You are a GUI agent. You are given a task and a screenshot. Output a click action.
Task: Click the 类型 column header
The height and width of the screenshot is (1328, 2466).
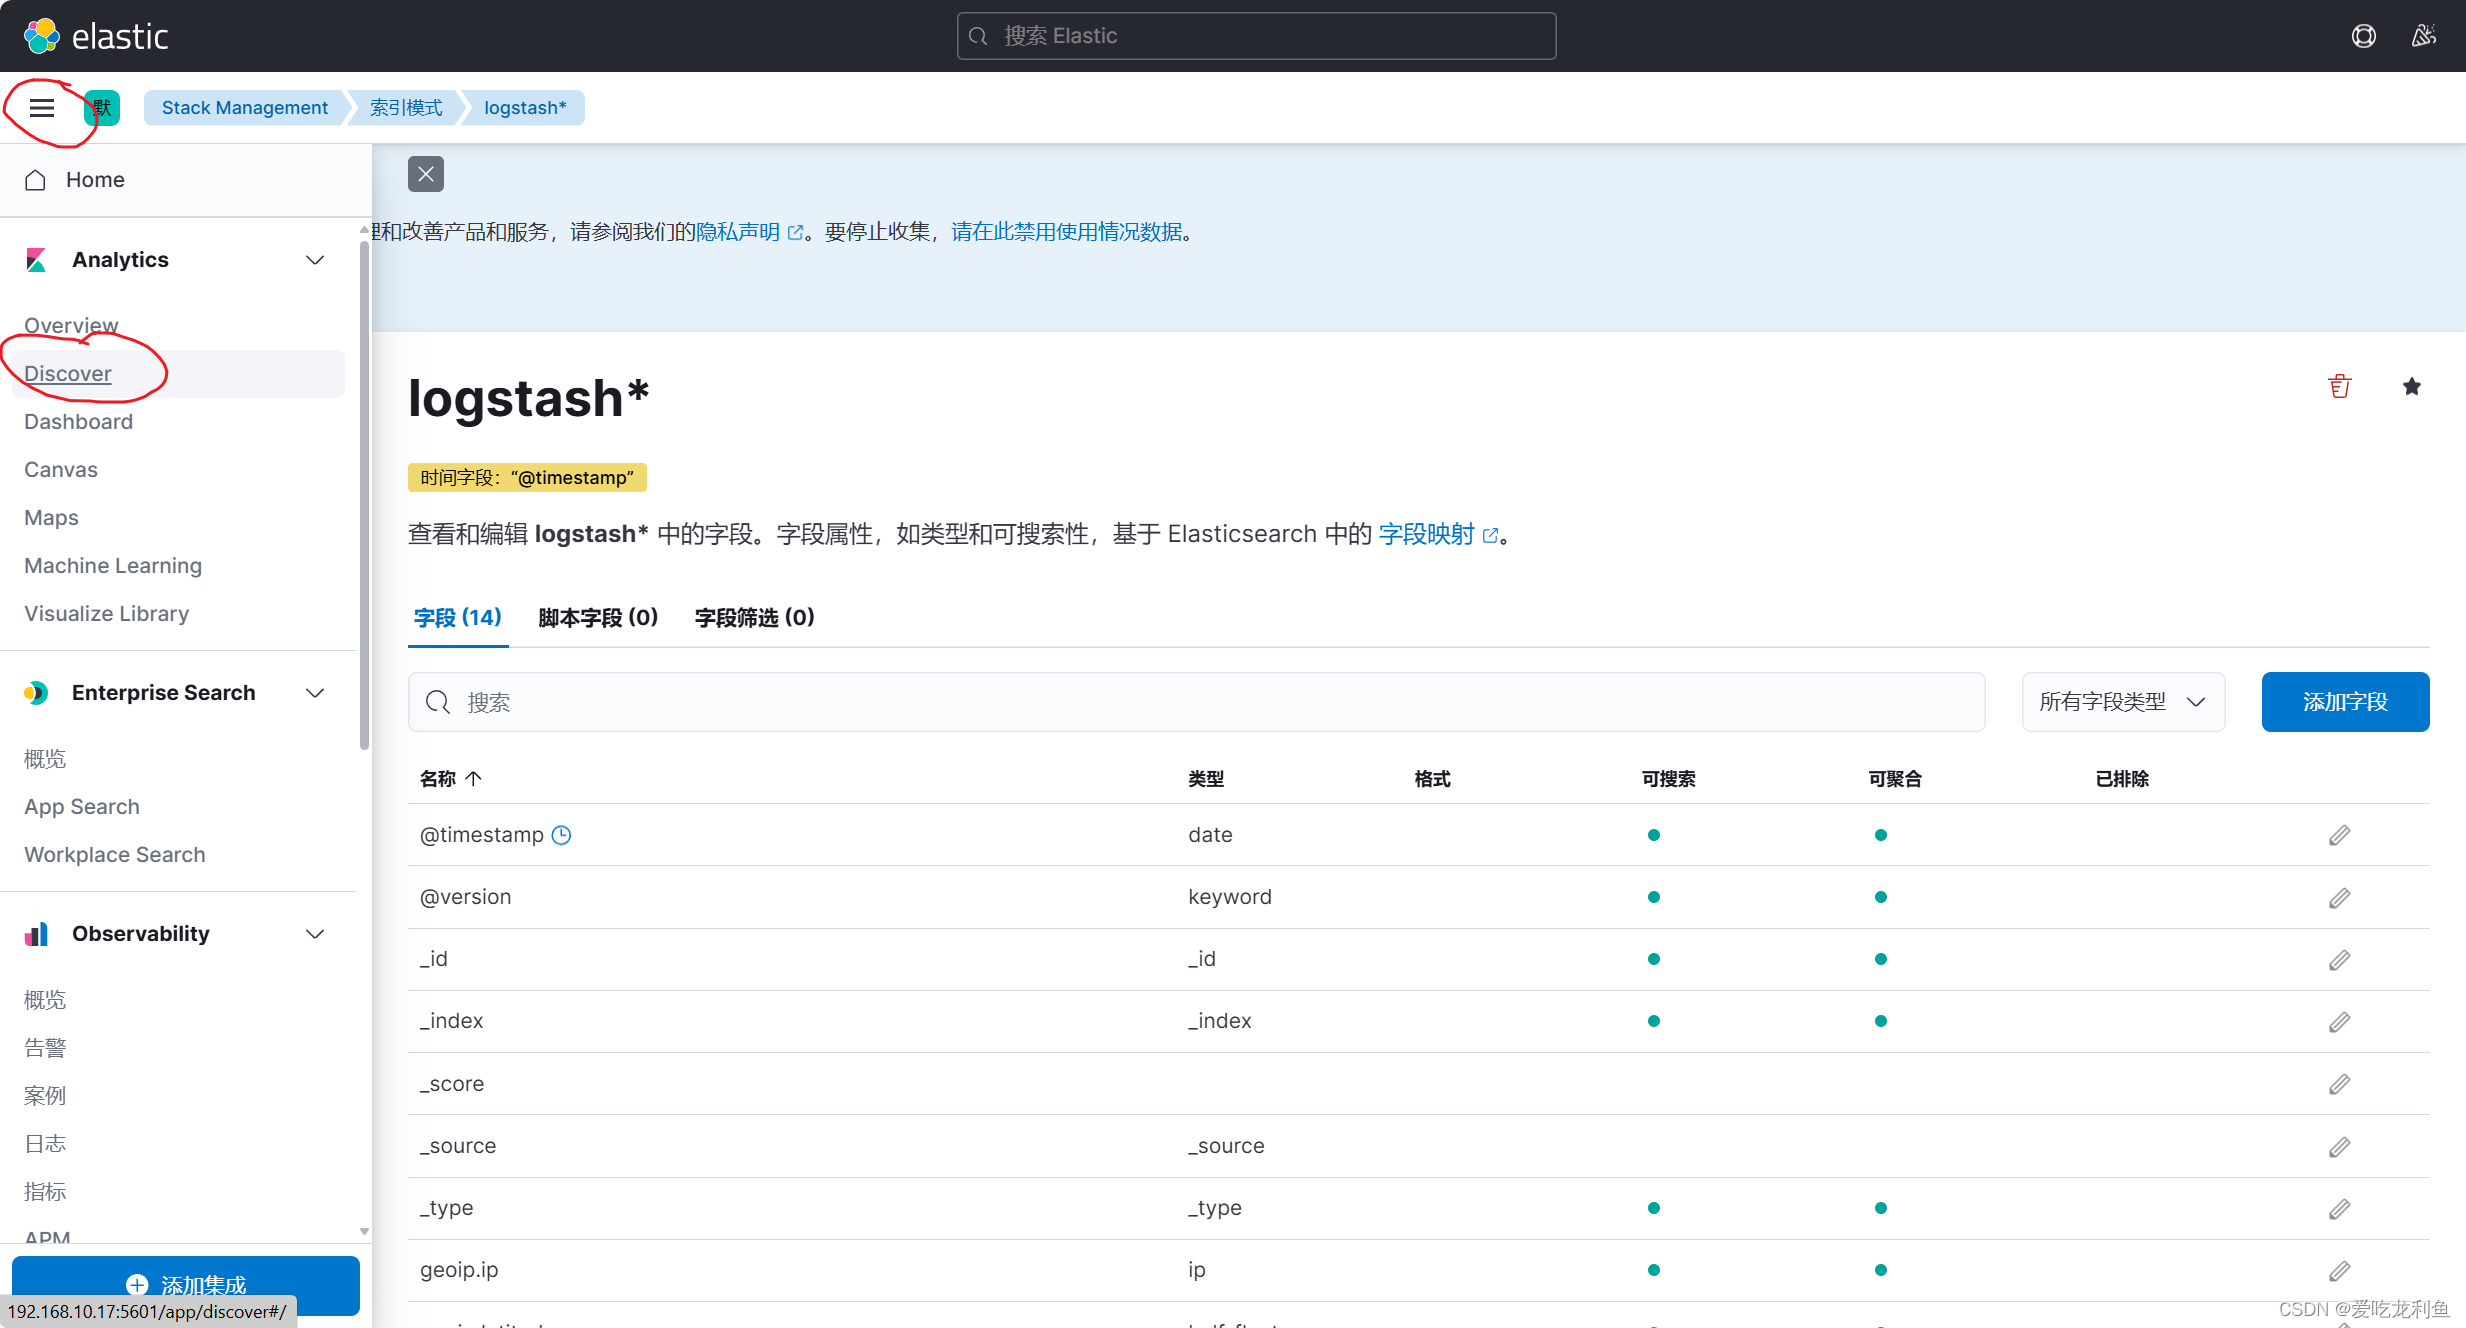click(1206, 779)
